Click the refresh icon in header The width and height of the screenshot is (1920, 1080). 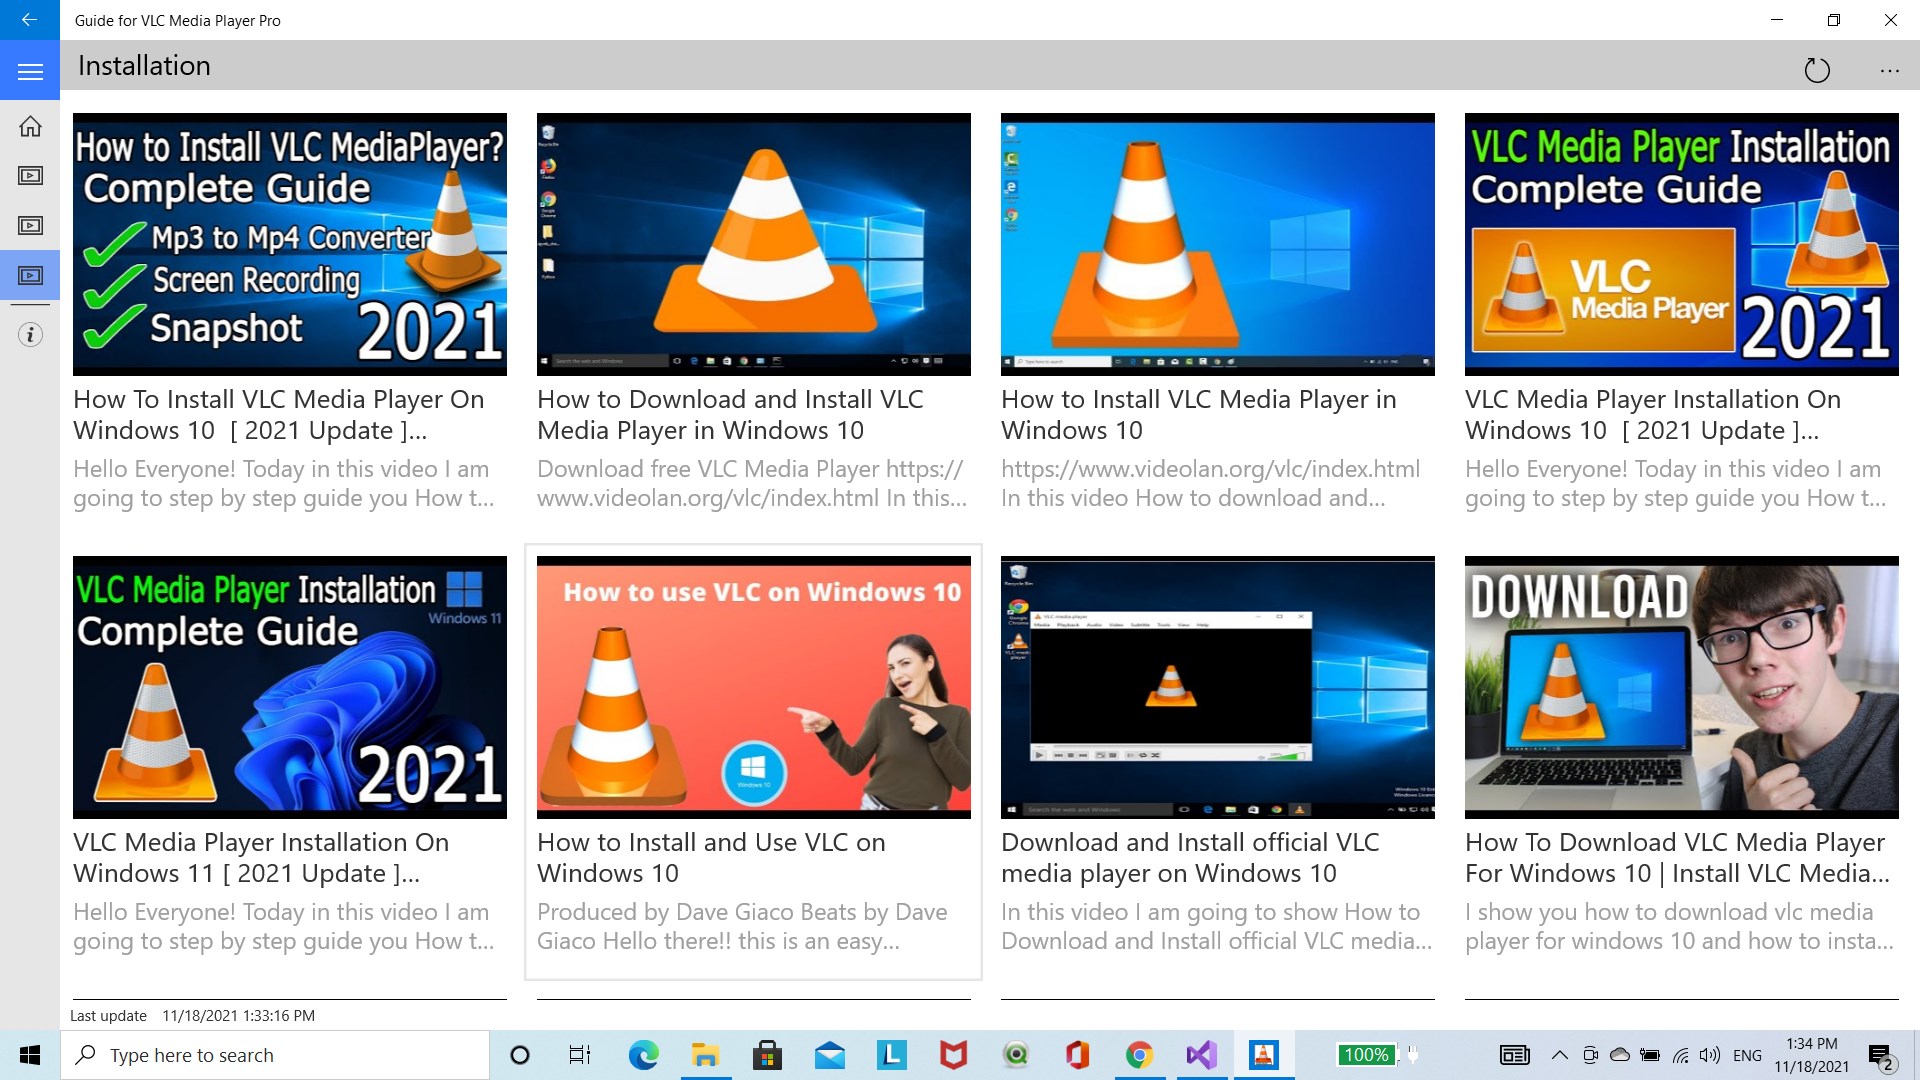(1816, 70)
